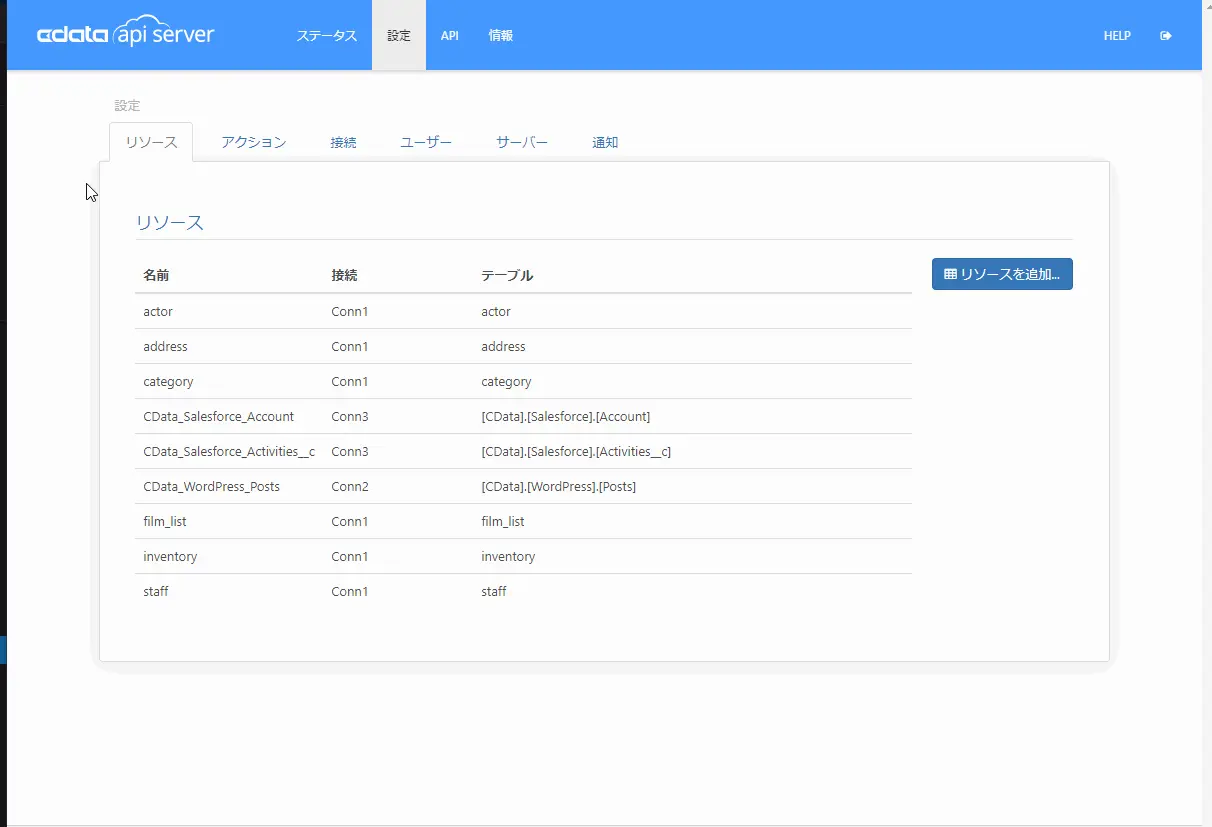Switch to the 接続 tab

tap(343, 142)
